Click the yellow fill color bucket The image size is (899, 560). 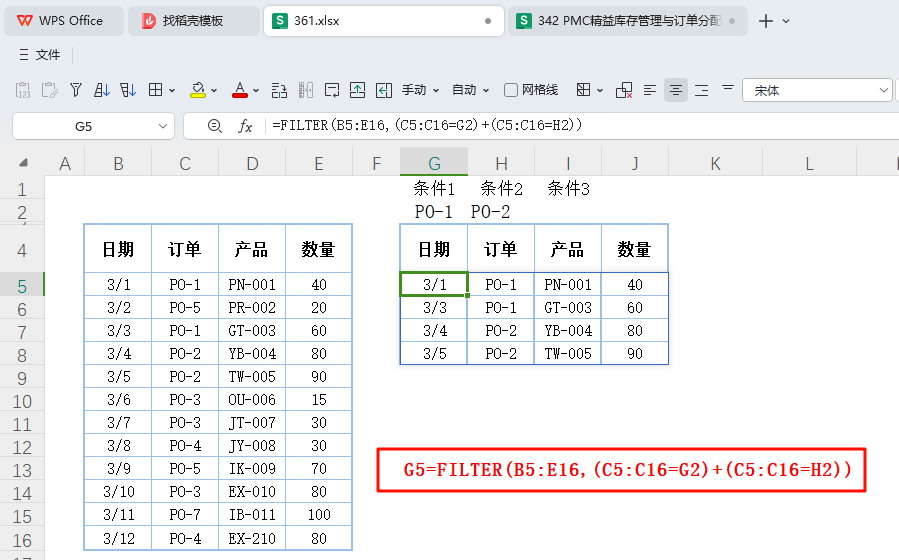[198, 90]
